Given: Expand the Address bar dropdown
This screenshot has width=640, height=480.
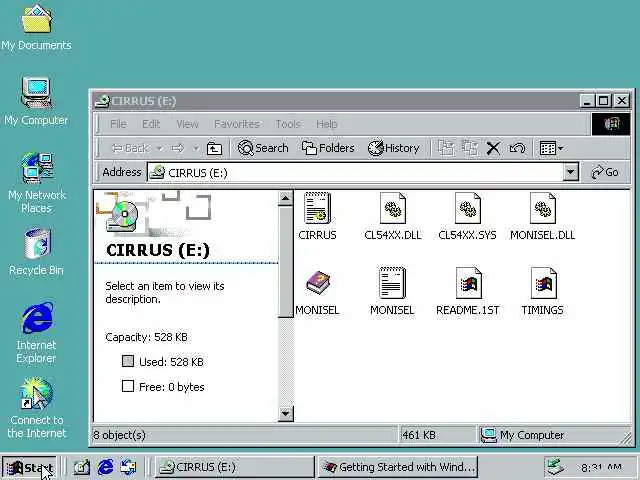Looking at the screenshot, I should pyautogui.click(x=571, y=172).
